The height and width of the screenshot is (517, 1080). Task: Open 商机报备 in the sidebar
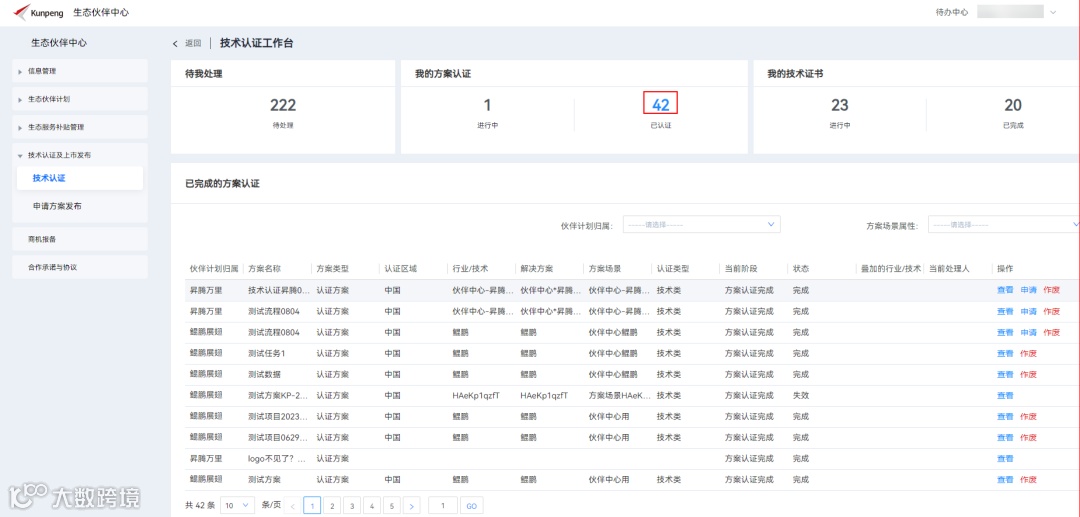click(x=80, y=239)
